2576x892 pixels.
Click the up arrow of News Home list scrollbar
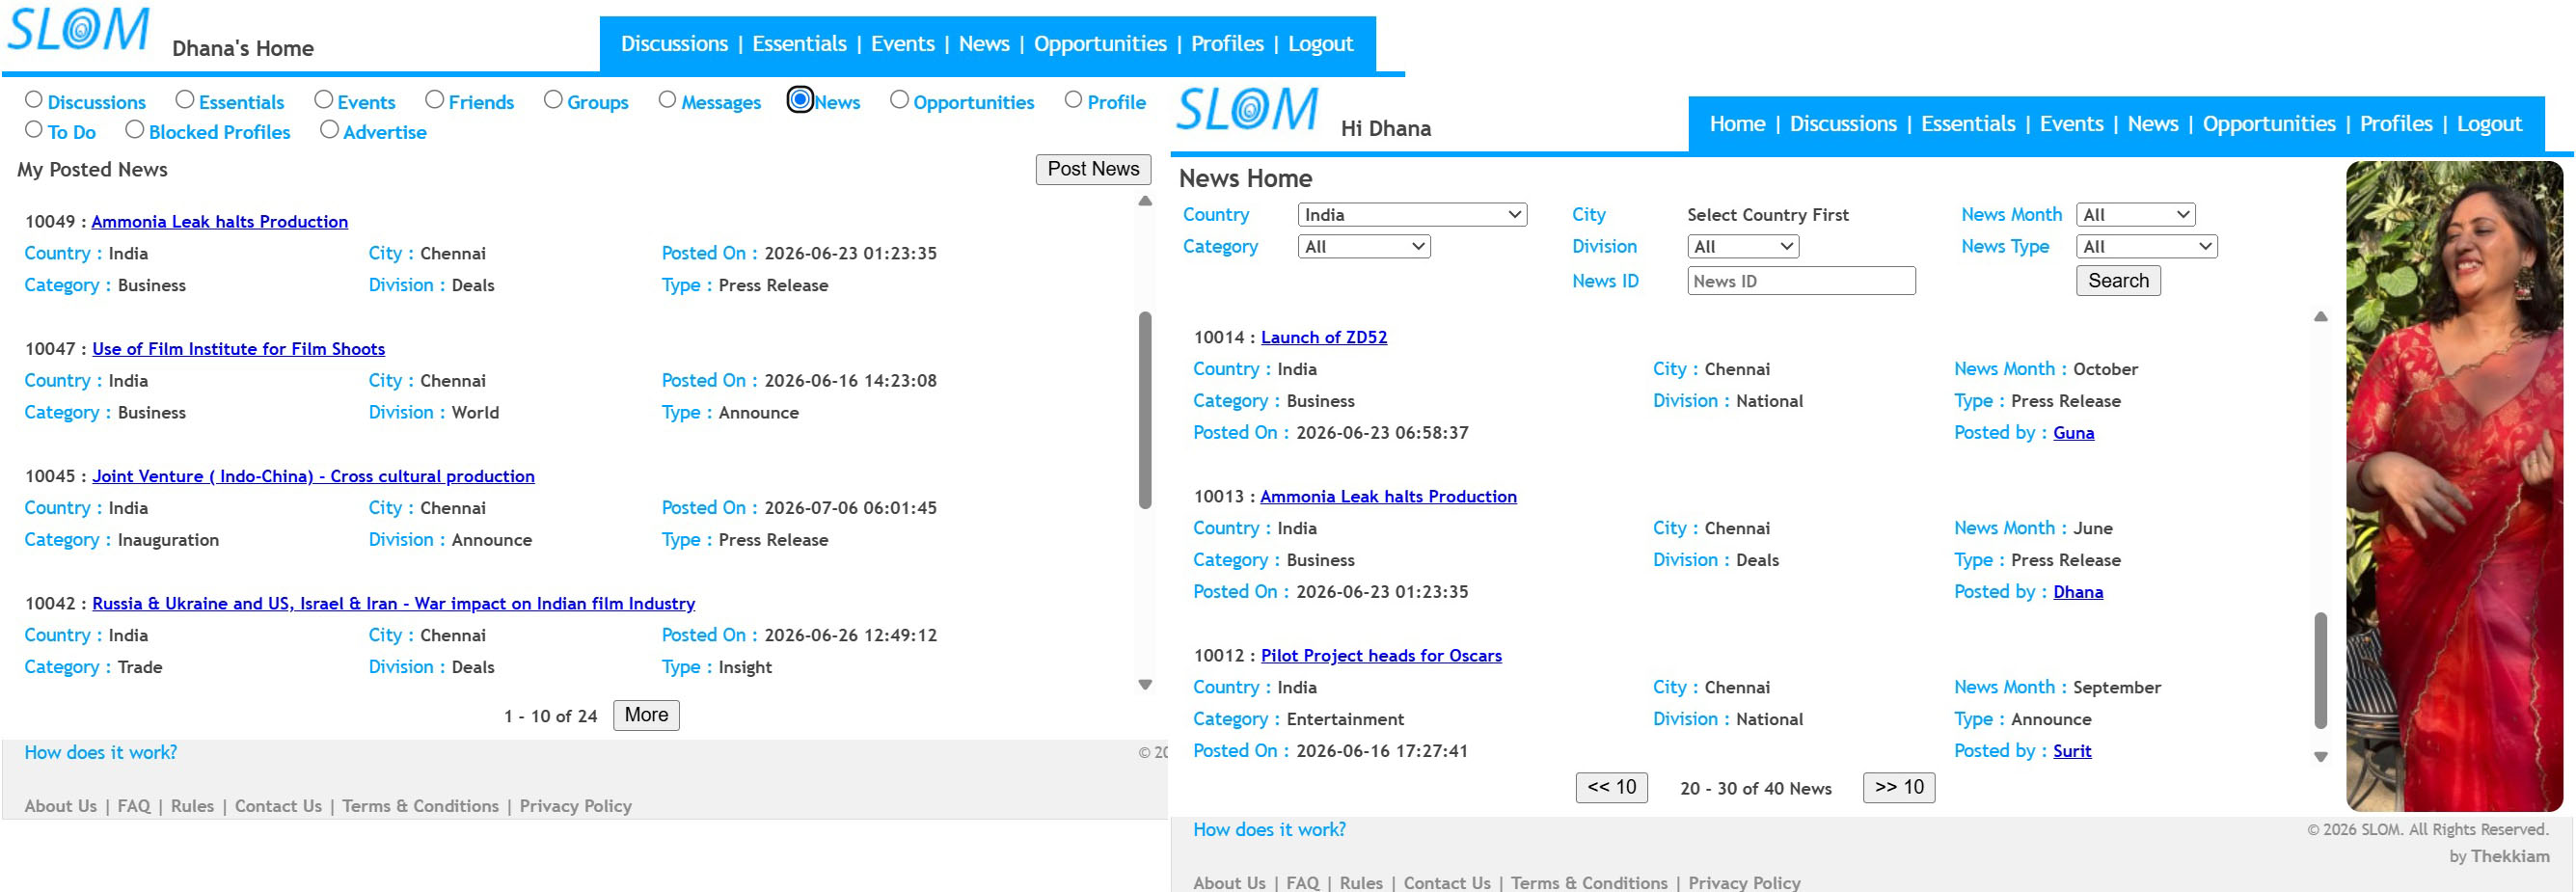tap(2320, 317)
